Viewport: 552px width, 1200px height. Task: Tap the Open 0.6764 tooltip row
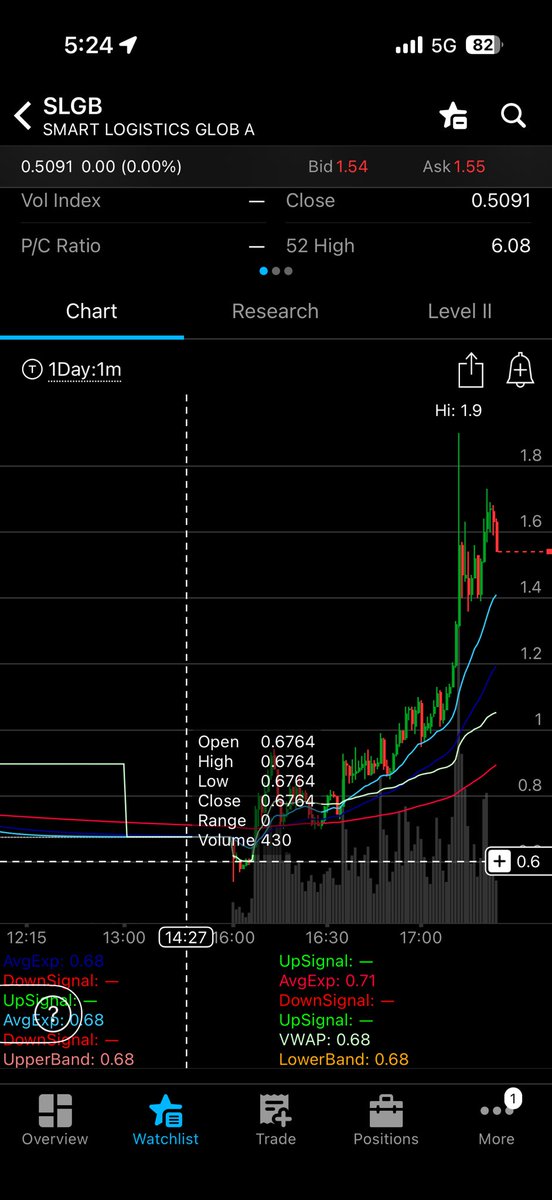pos(256,742)
